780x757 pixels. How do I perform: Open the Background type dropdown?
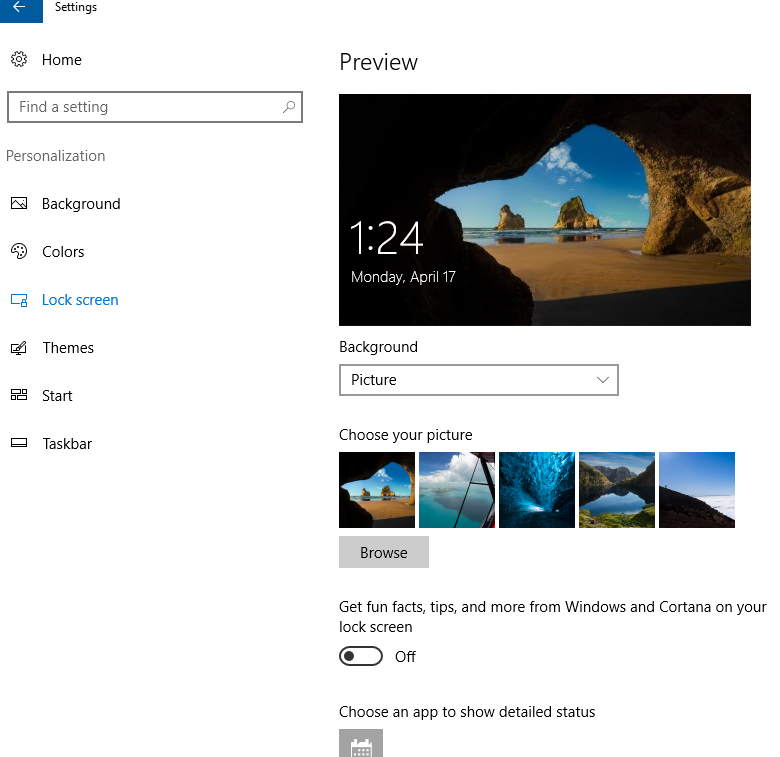pos(478,380)
